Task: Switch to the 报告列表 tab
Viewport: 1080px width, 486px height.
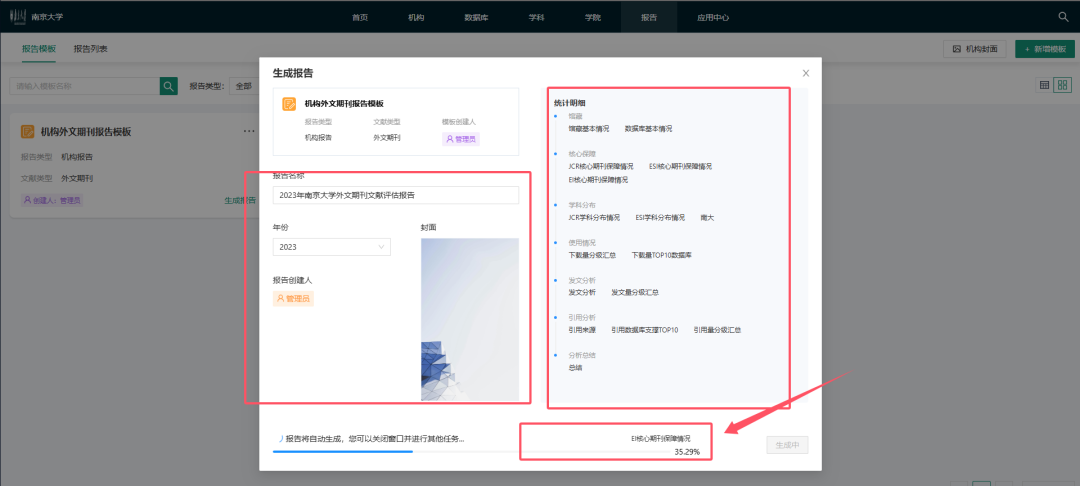Action: (x=91, y=49)
